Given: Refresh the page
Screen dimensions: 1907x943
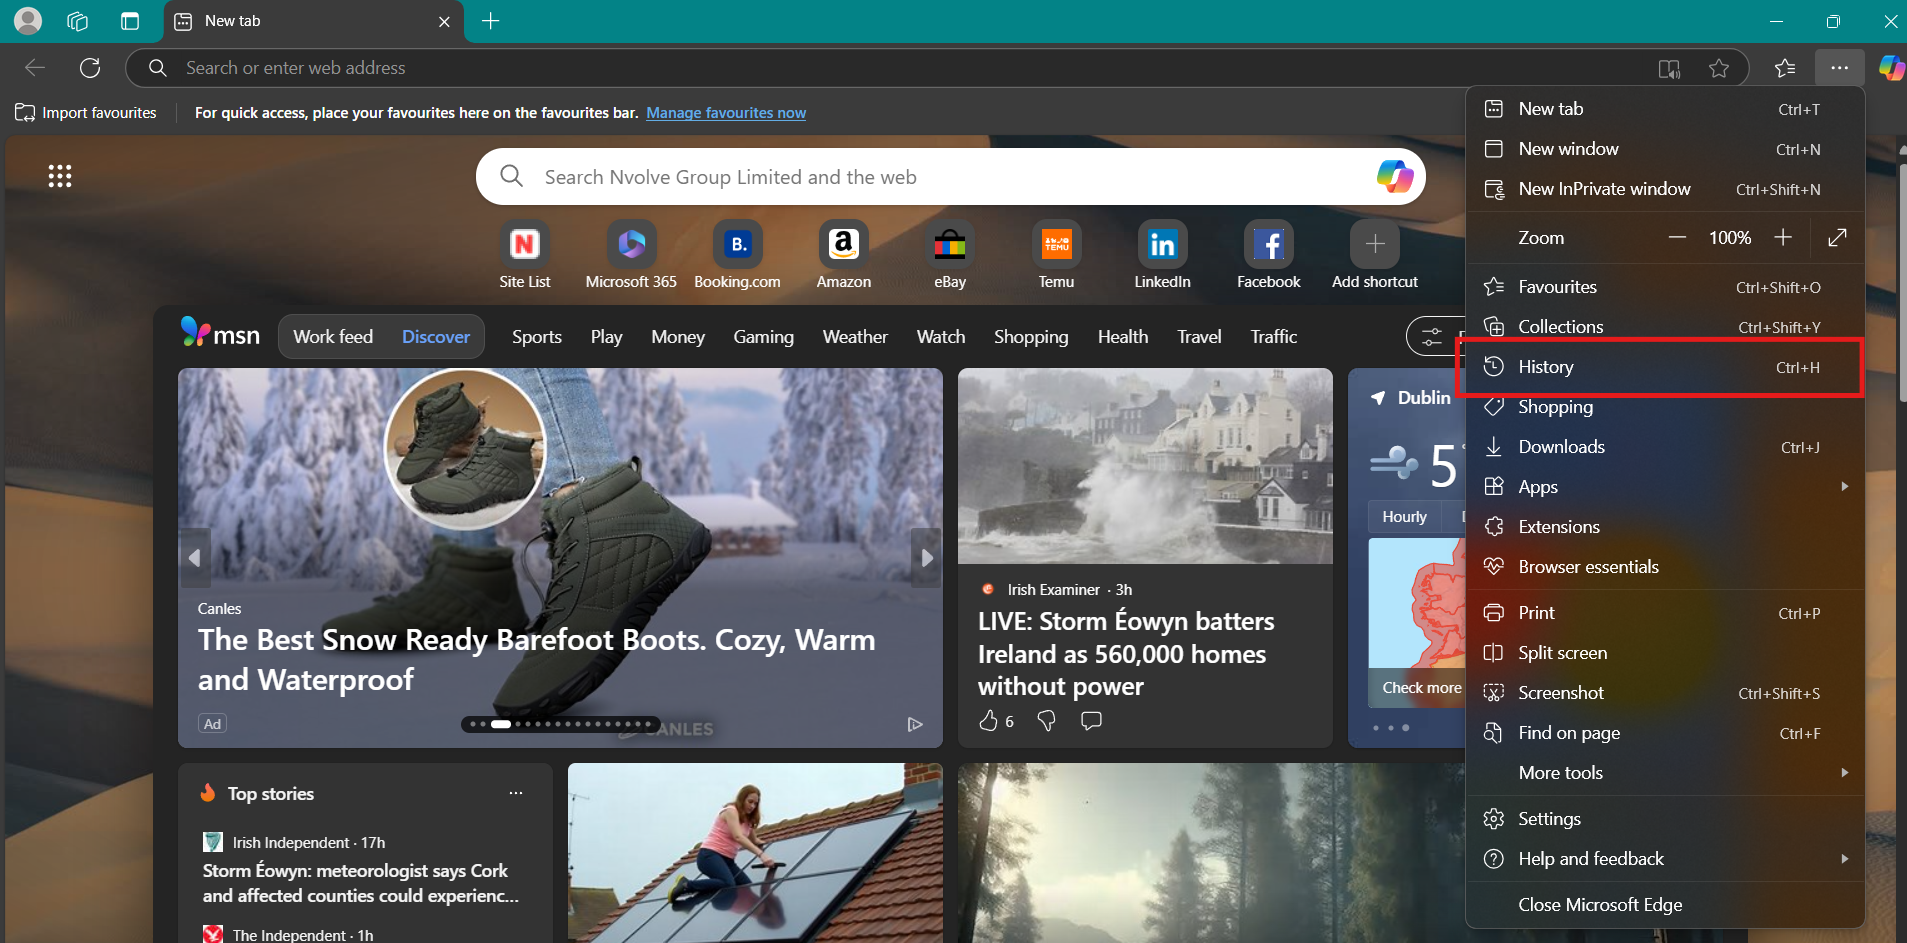Looking at the screenshot, I should point(90,68).
